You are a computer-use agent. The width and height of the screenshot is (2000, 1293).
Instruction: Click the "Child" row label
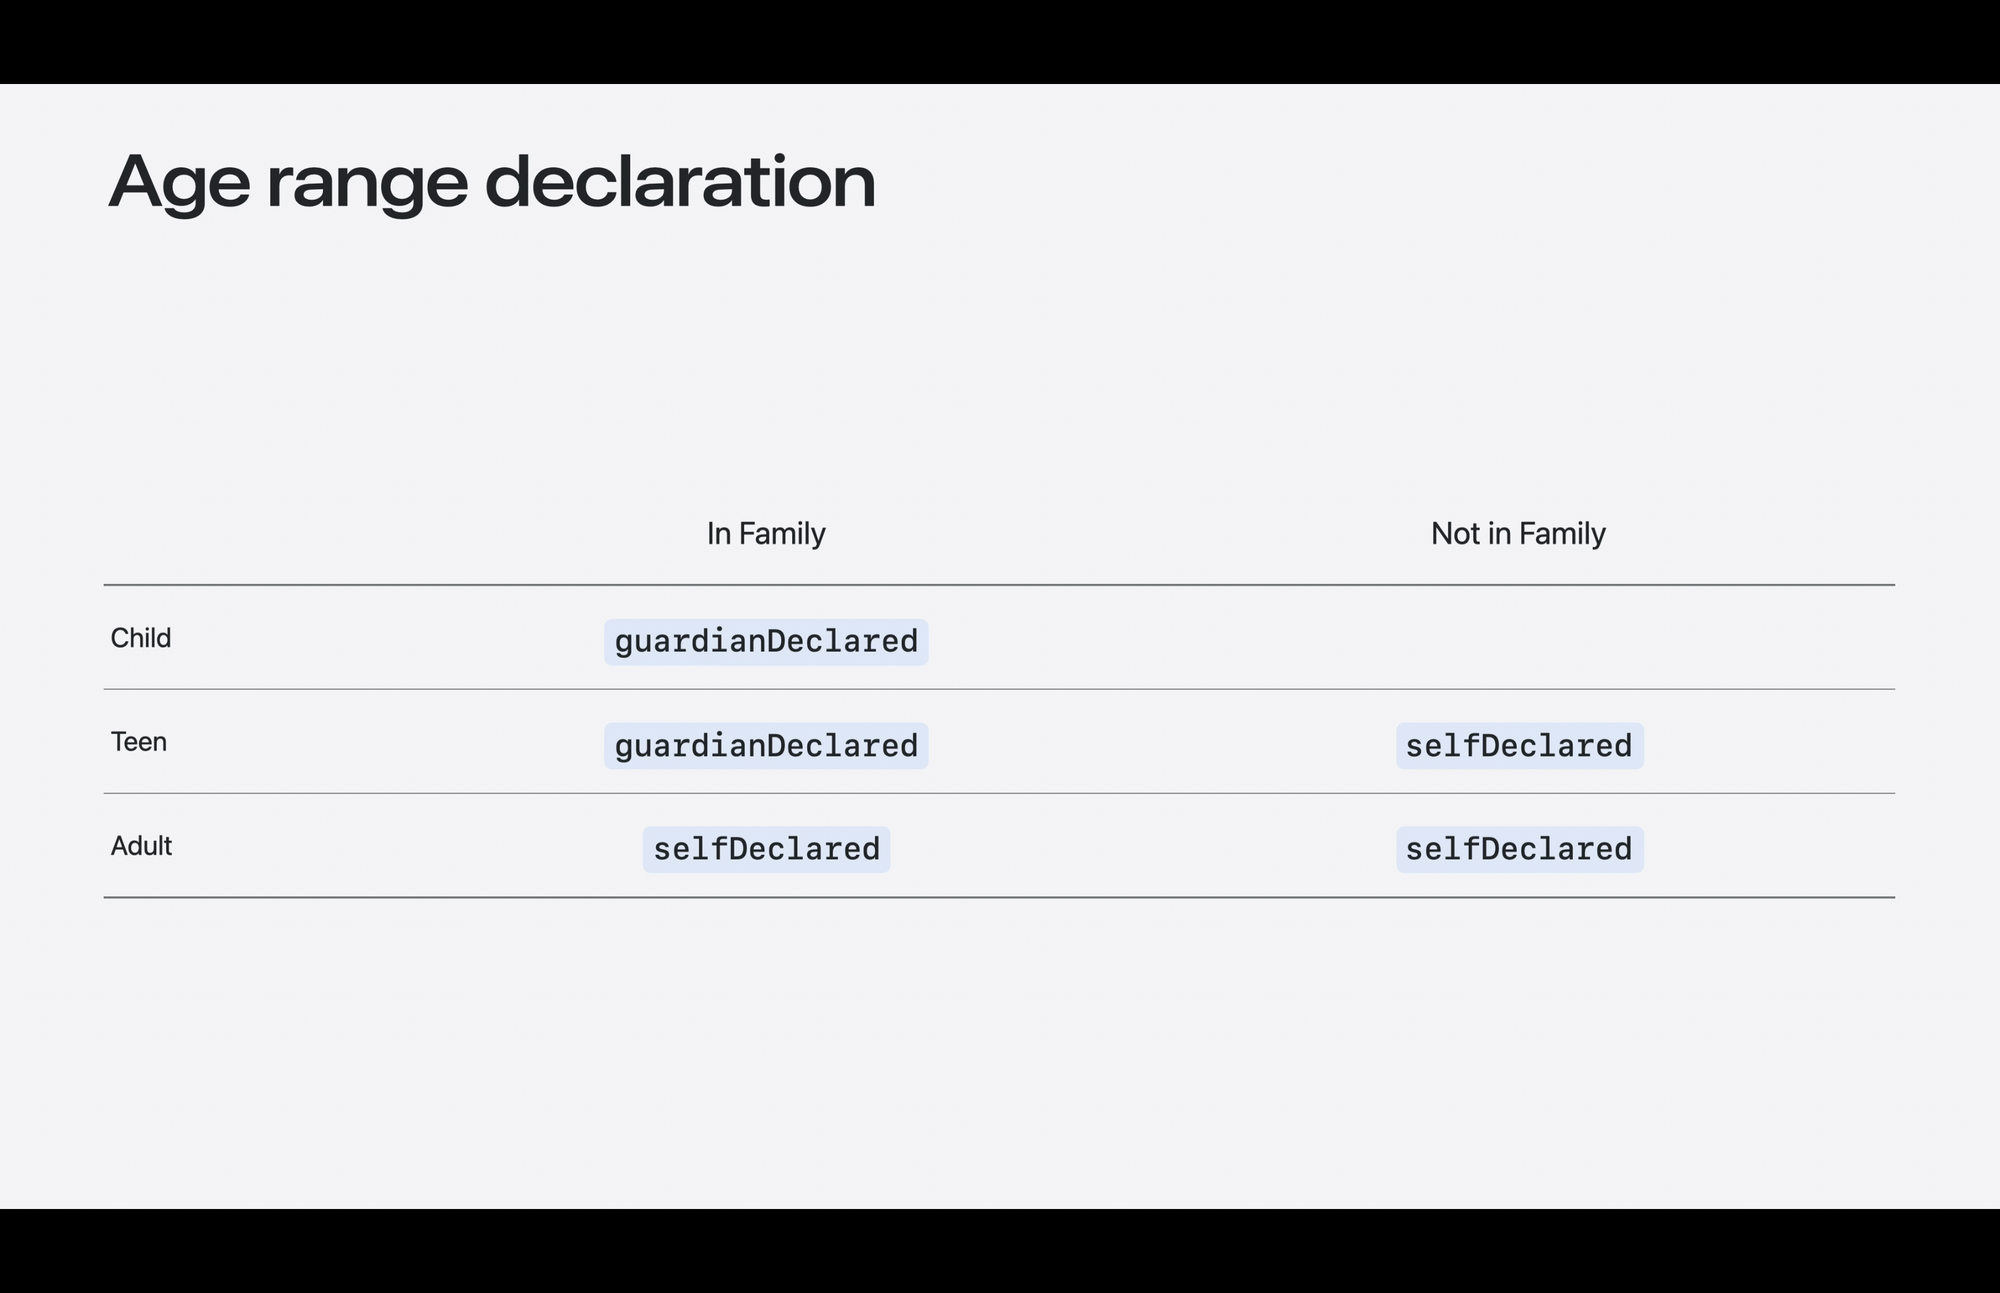point(141,638)
